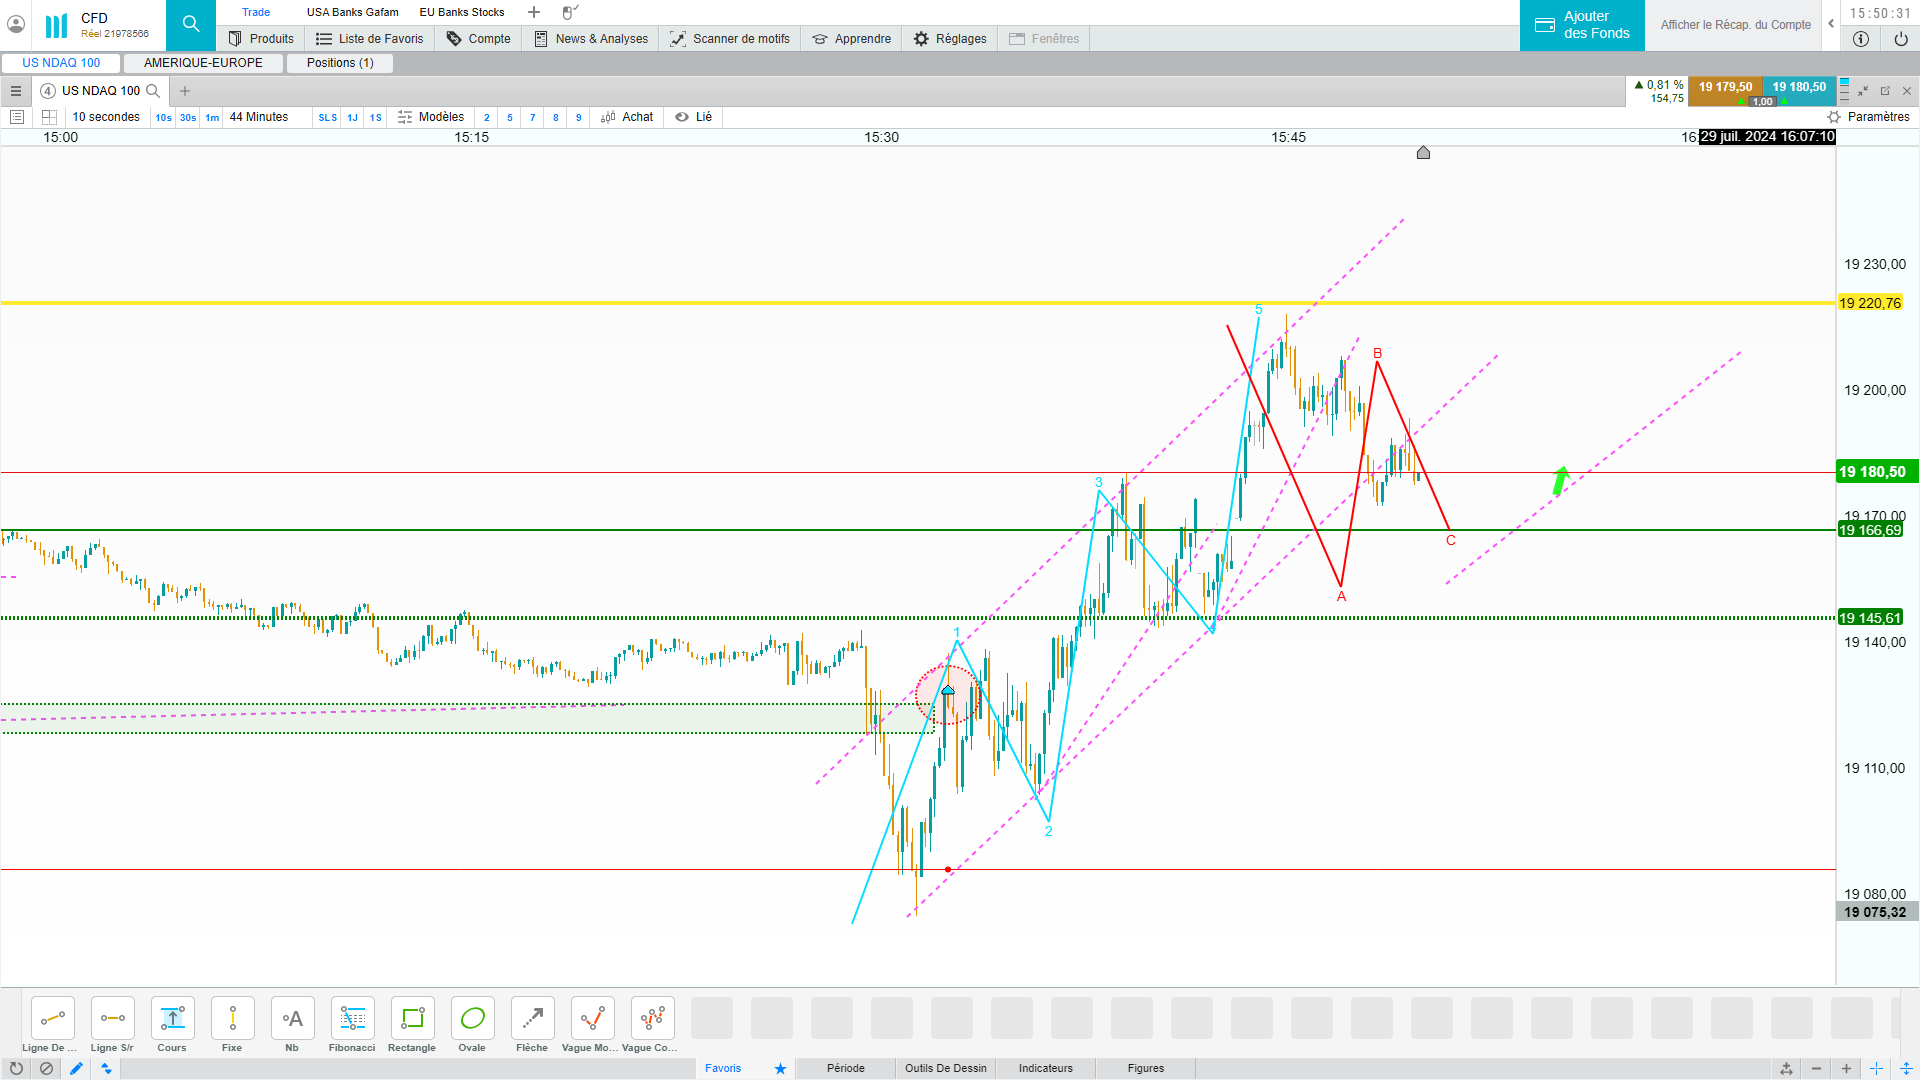Click the yellow 19 220,76 price label
The height and width of the screenshot is (1080, 1920).
pyautogui.click(x=1869, y=303)
